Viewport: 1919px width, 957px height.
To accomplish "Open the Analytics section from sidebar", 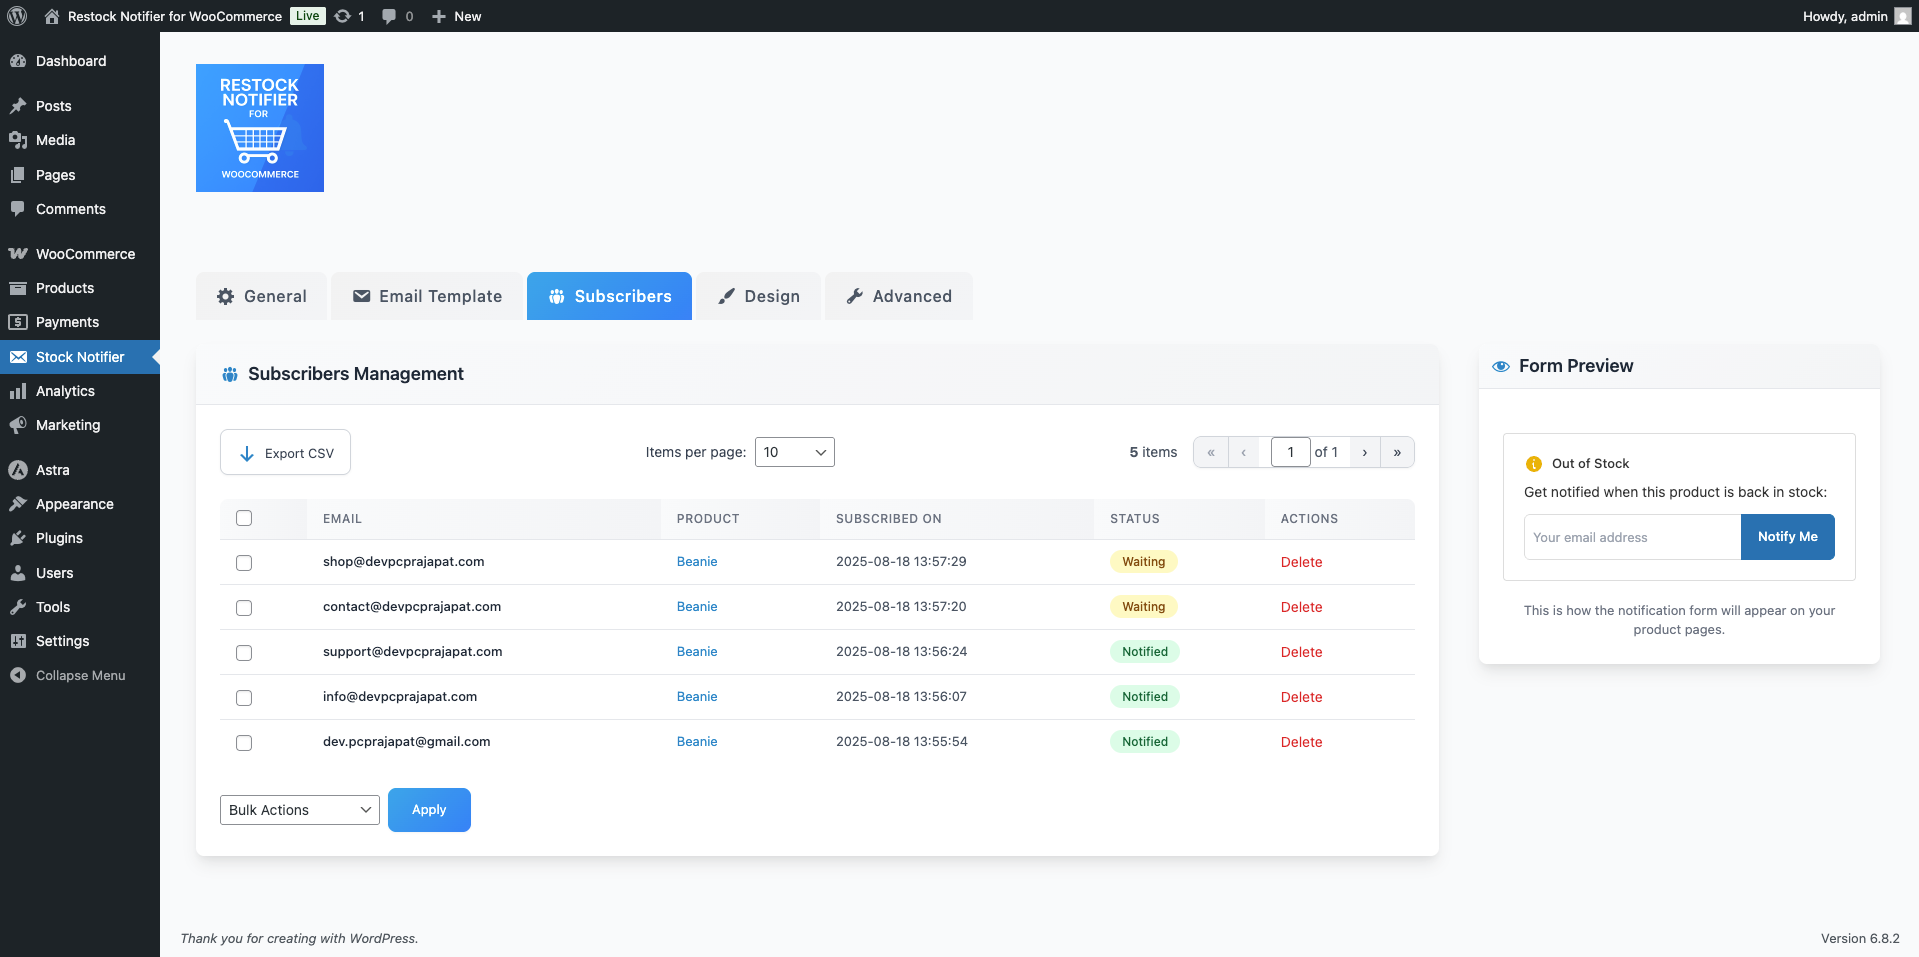I will tap(64, 390).
